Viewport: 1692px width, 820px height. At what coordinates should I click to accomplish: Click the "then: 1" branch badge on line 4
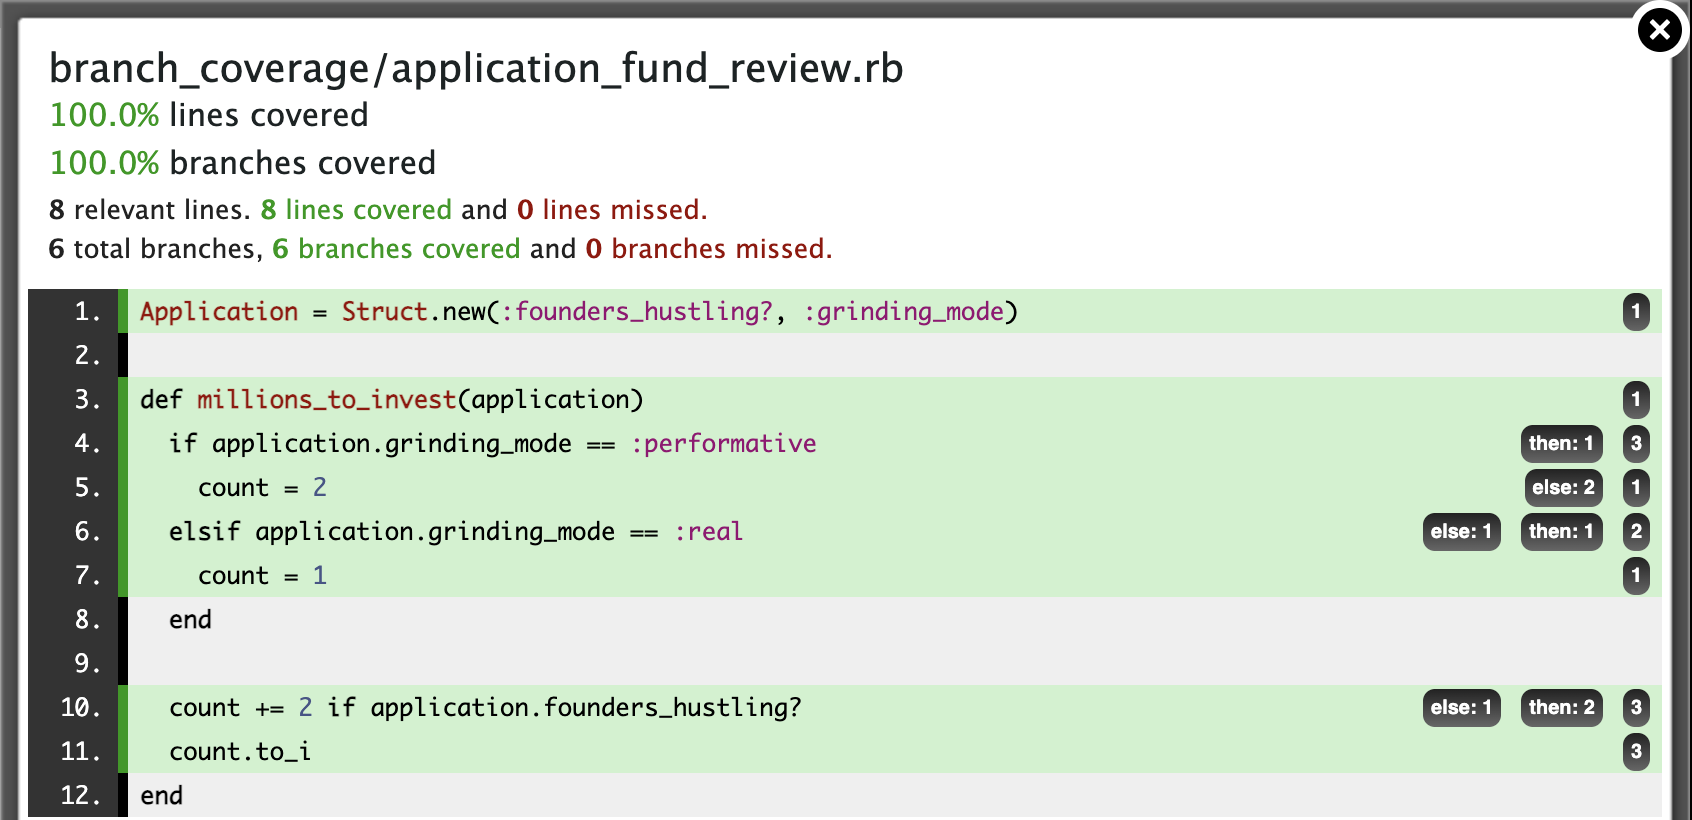(1561, 444)
